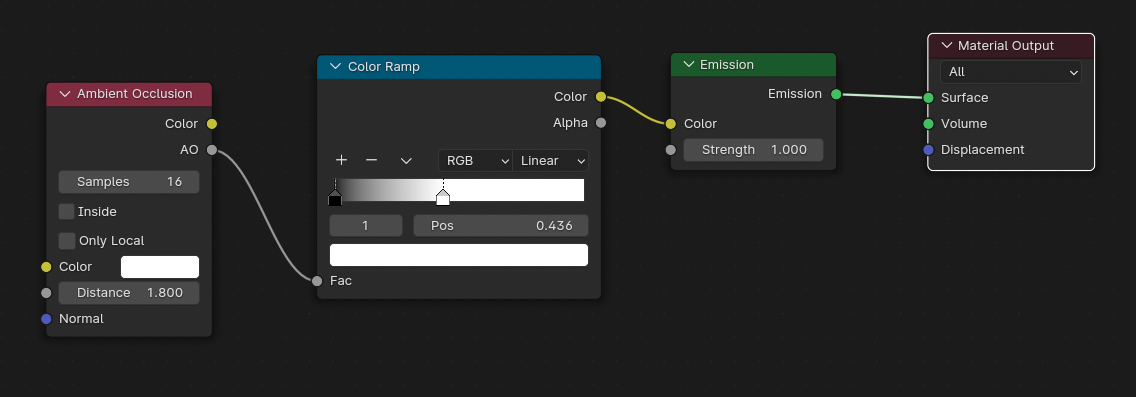Open the RGB color mode dropdown
This screenshot has width=1136, height=397.
475,161
